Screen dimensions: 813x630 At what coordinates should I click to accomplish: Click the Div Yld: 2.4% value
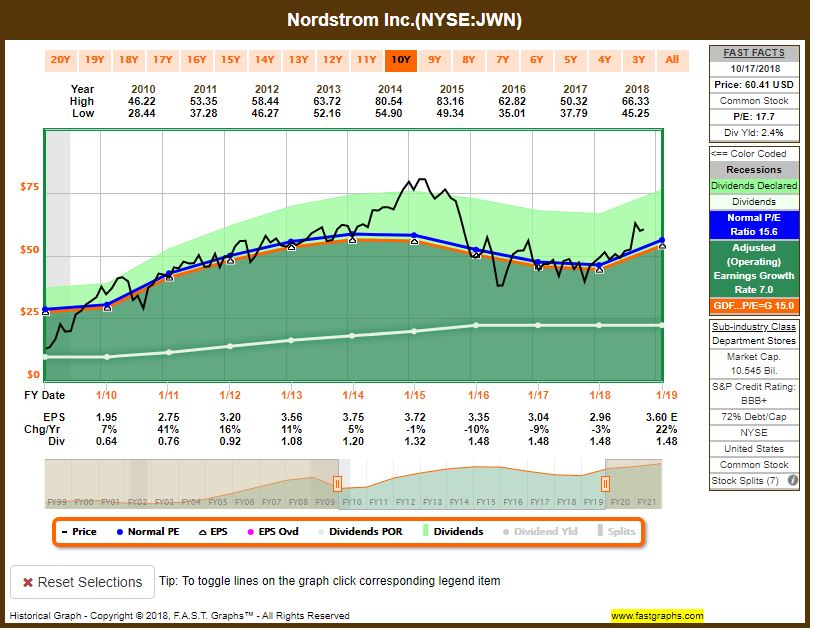click(x=754, y=133)
